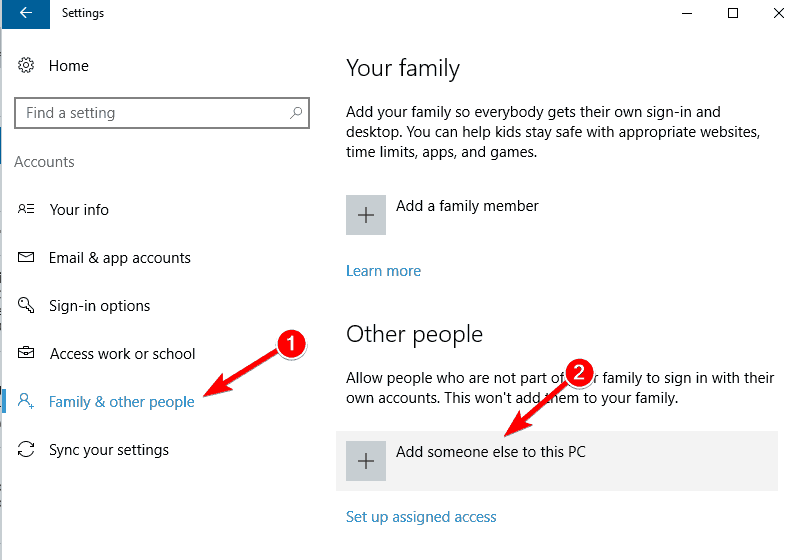Viewport: 802px width, 560px height.
Task: Click the Sync your settings icon
Action: 28,450
